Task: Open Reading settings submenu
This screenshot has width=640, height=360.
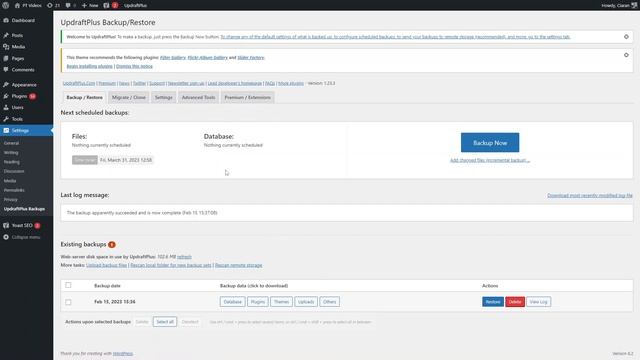Action: [11, 162]
